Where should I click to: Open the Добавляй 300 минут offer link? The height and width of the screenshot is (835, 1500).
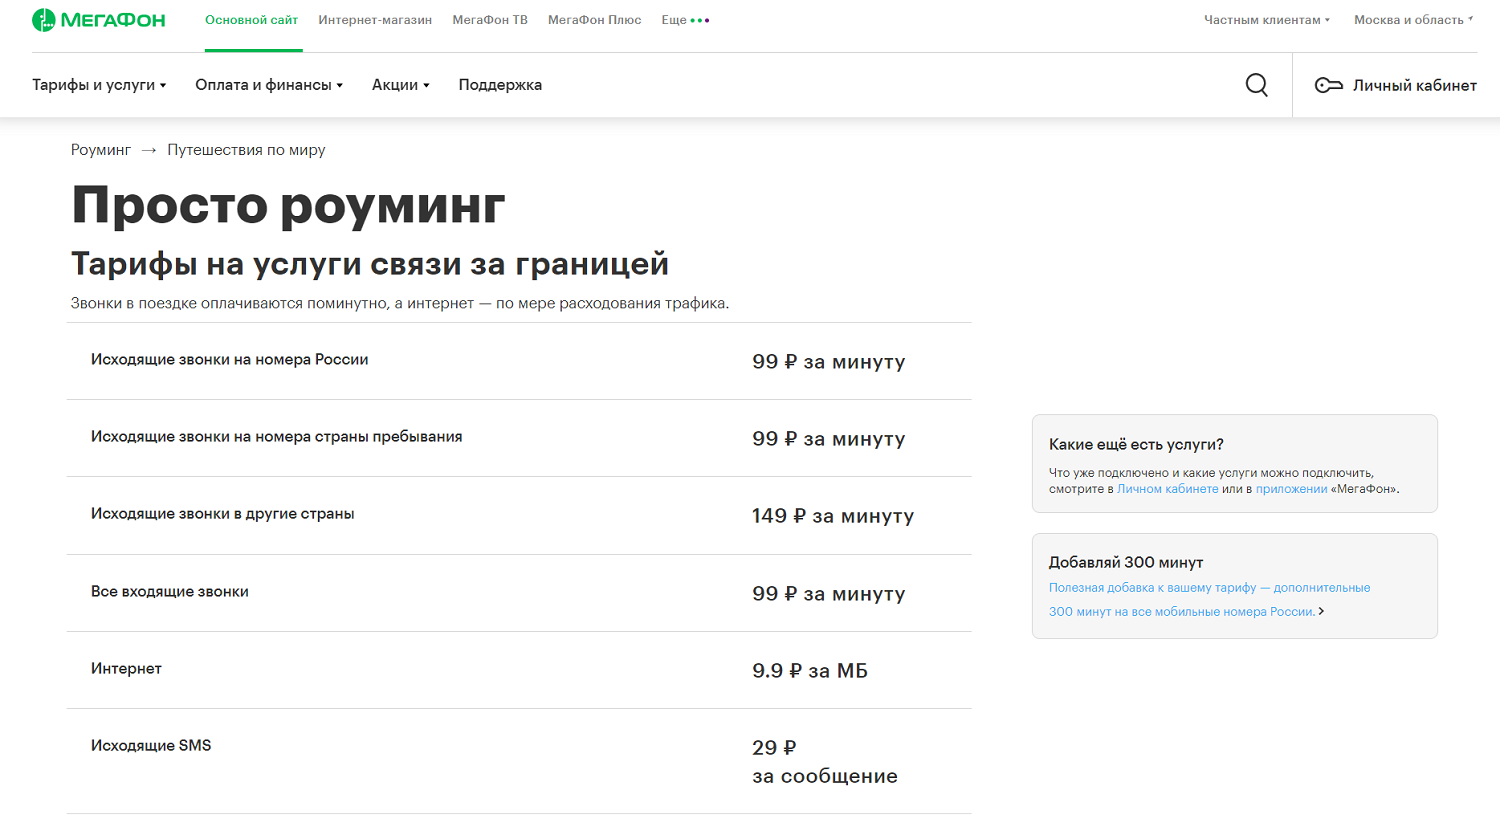pyautogui.click(x=1210, y=600)
